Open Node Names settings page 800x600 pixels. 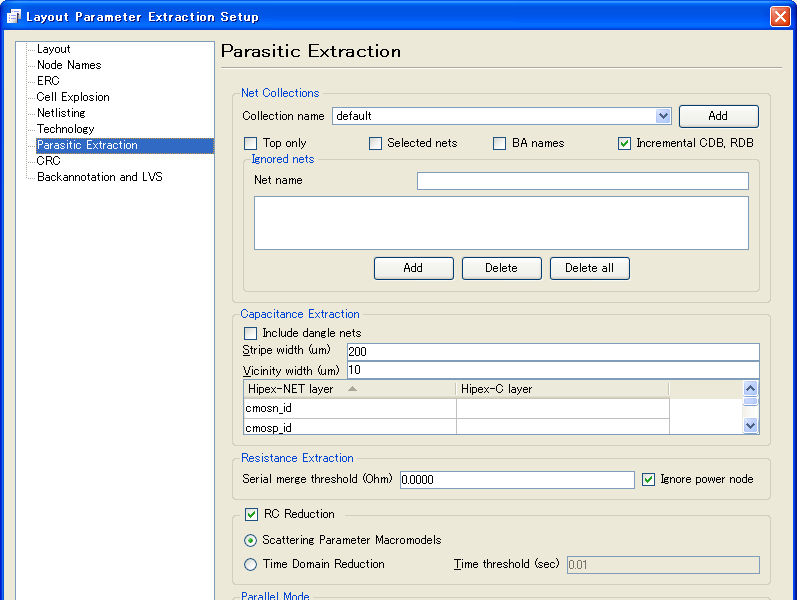coord(68,65)
